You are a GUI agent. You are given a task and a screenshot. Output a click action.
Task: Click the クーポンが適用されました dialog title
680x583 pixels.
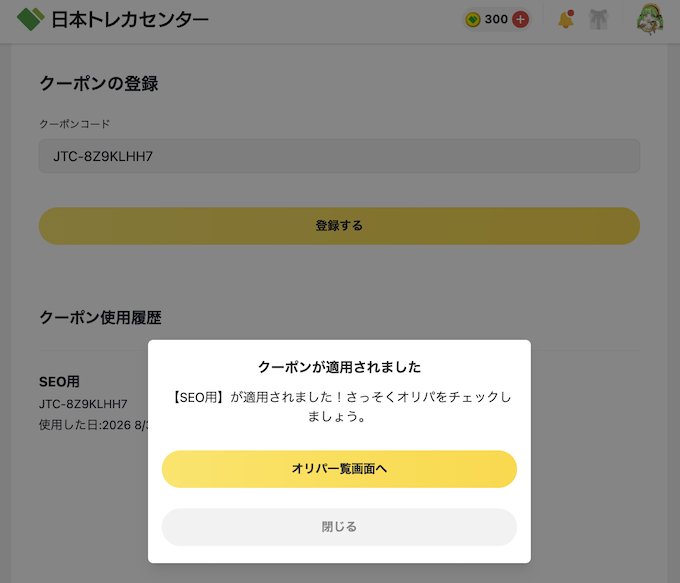(339, 367)
